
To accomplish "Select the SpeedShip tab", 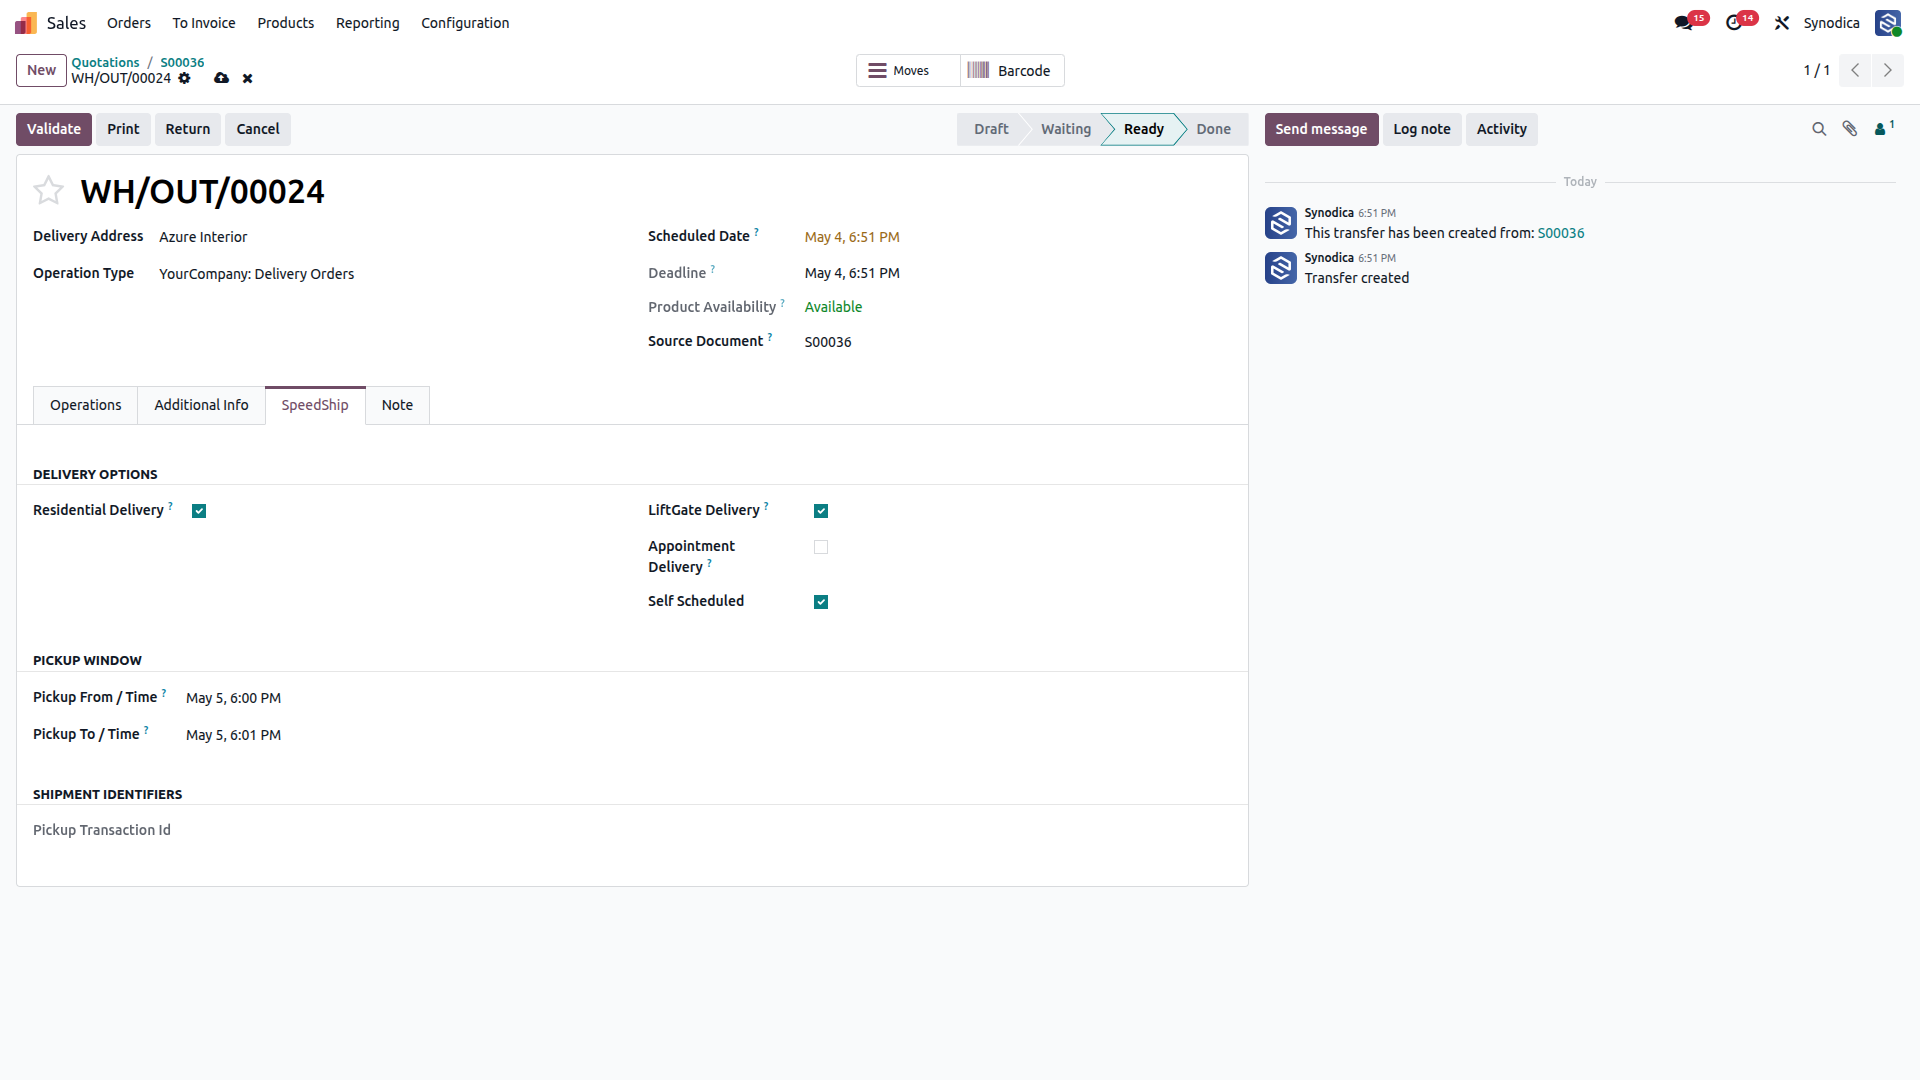I will (x=315, y=405).
